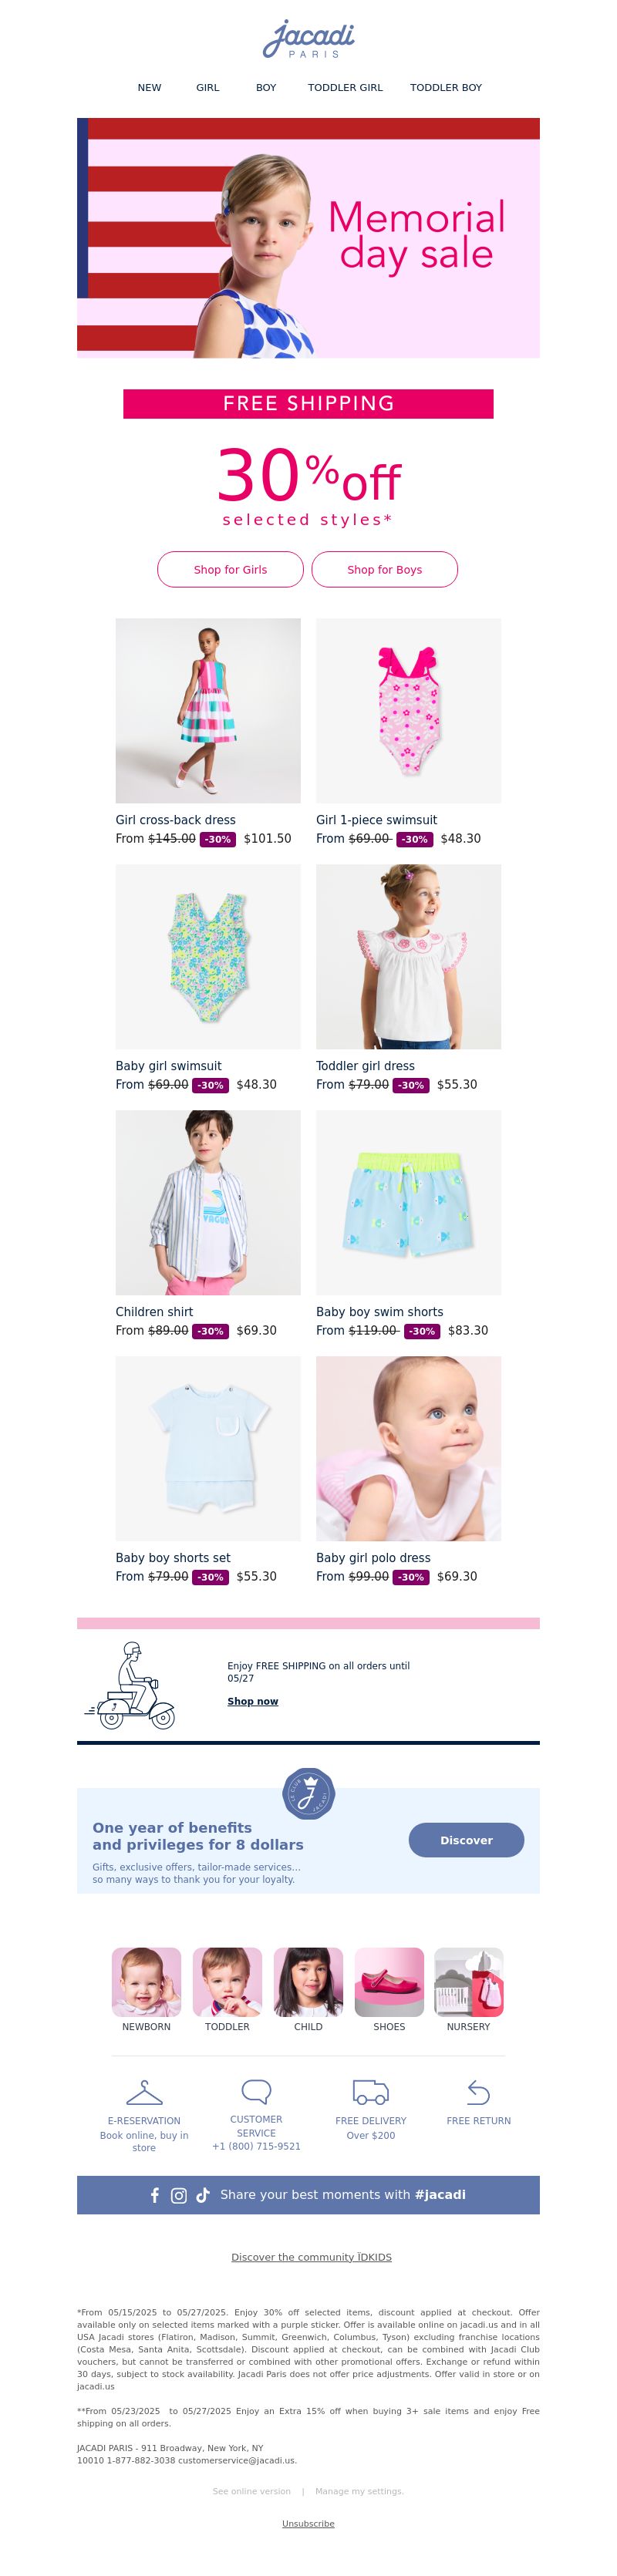Open the Girl cross-back dress image
This screenshot has width=617, height=2576.
tap(208, 710)
